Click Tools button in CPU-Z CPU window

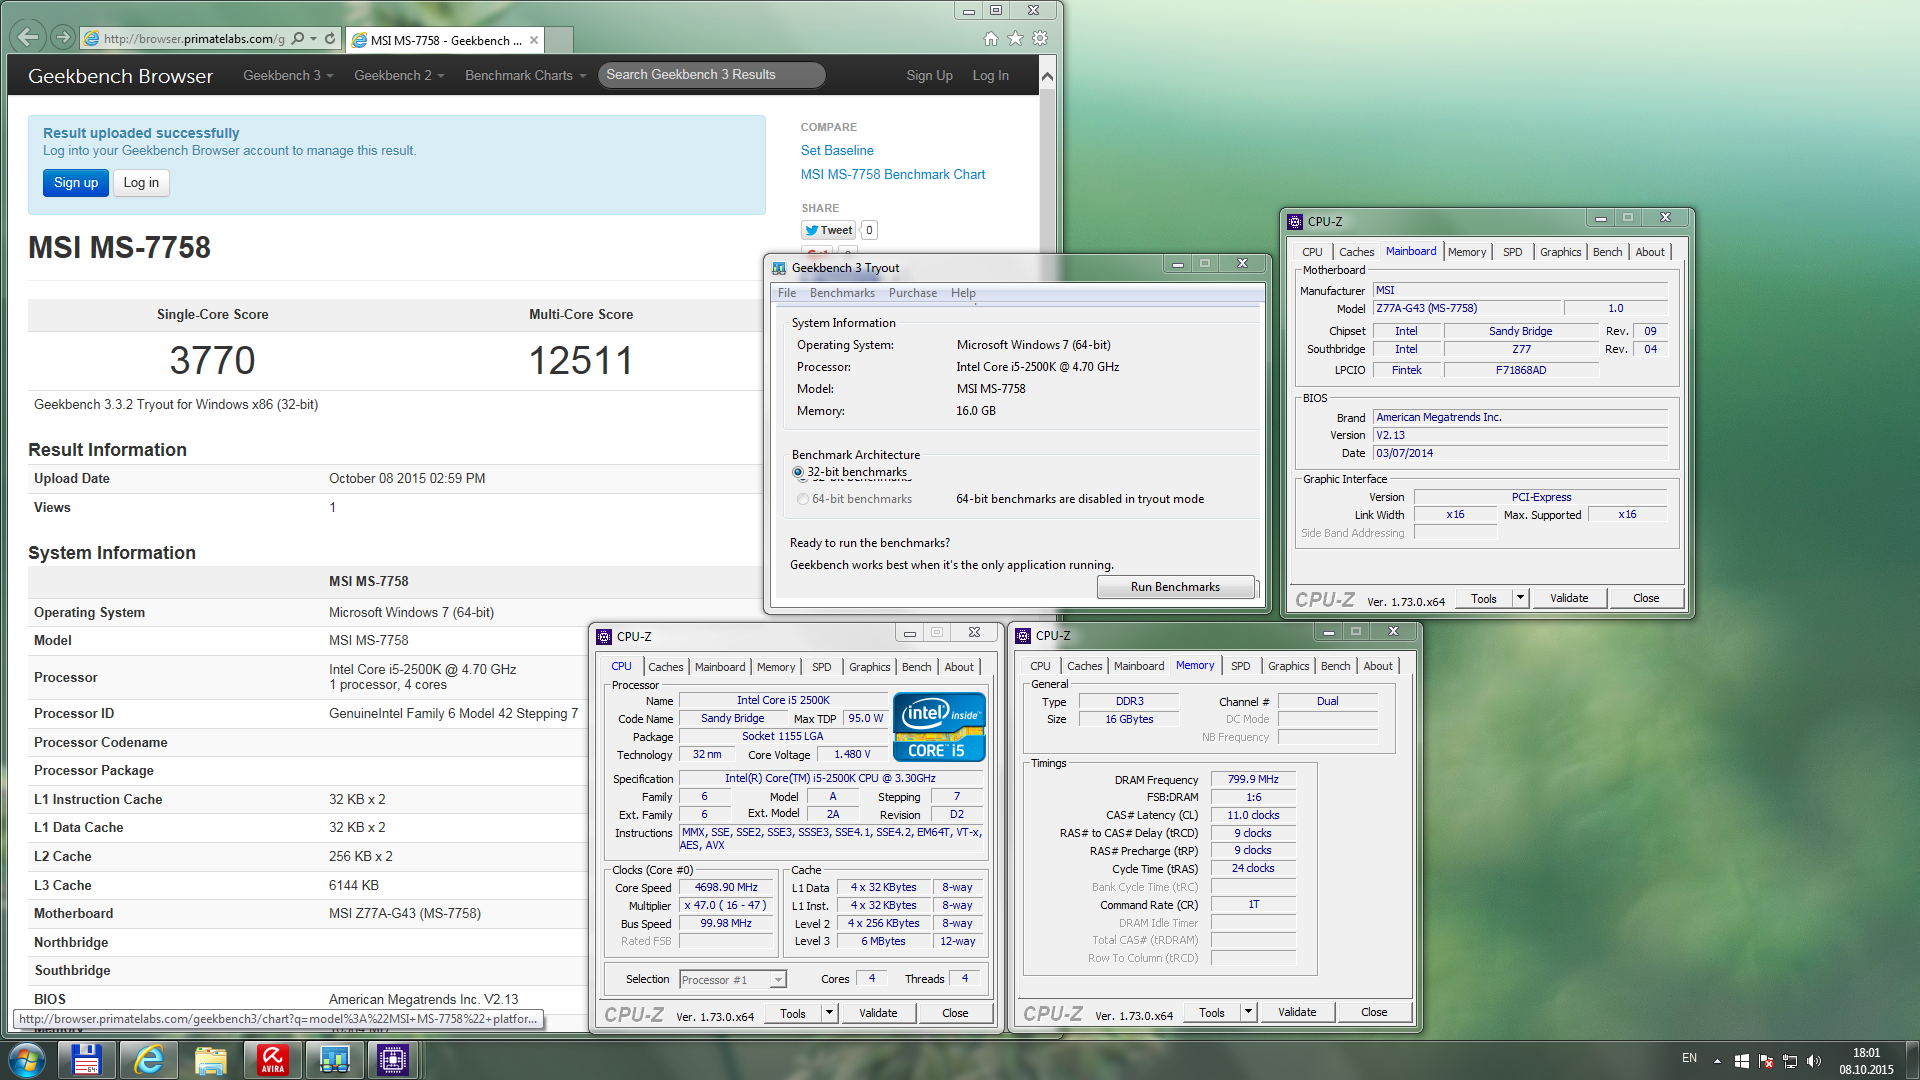[x=793, y=1013]
